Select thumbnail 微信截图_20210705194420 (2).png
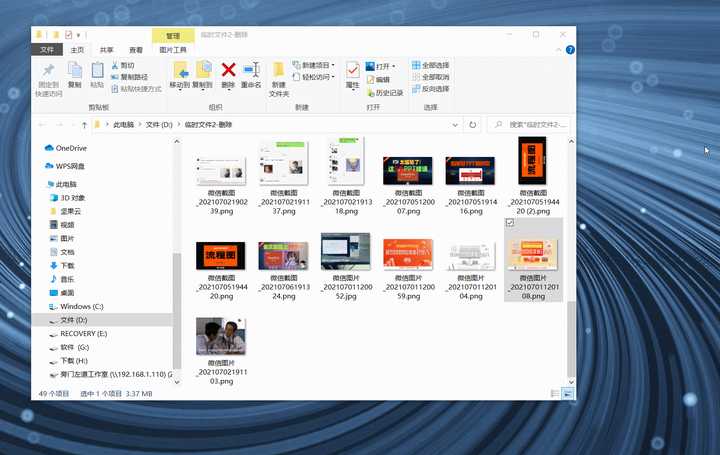720x455 pixels. tap(533, 176)
